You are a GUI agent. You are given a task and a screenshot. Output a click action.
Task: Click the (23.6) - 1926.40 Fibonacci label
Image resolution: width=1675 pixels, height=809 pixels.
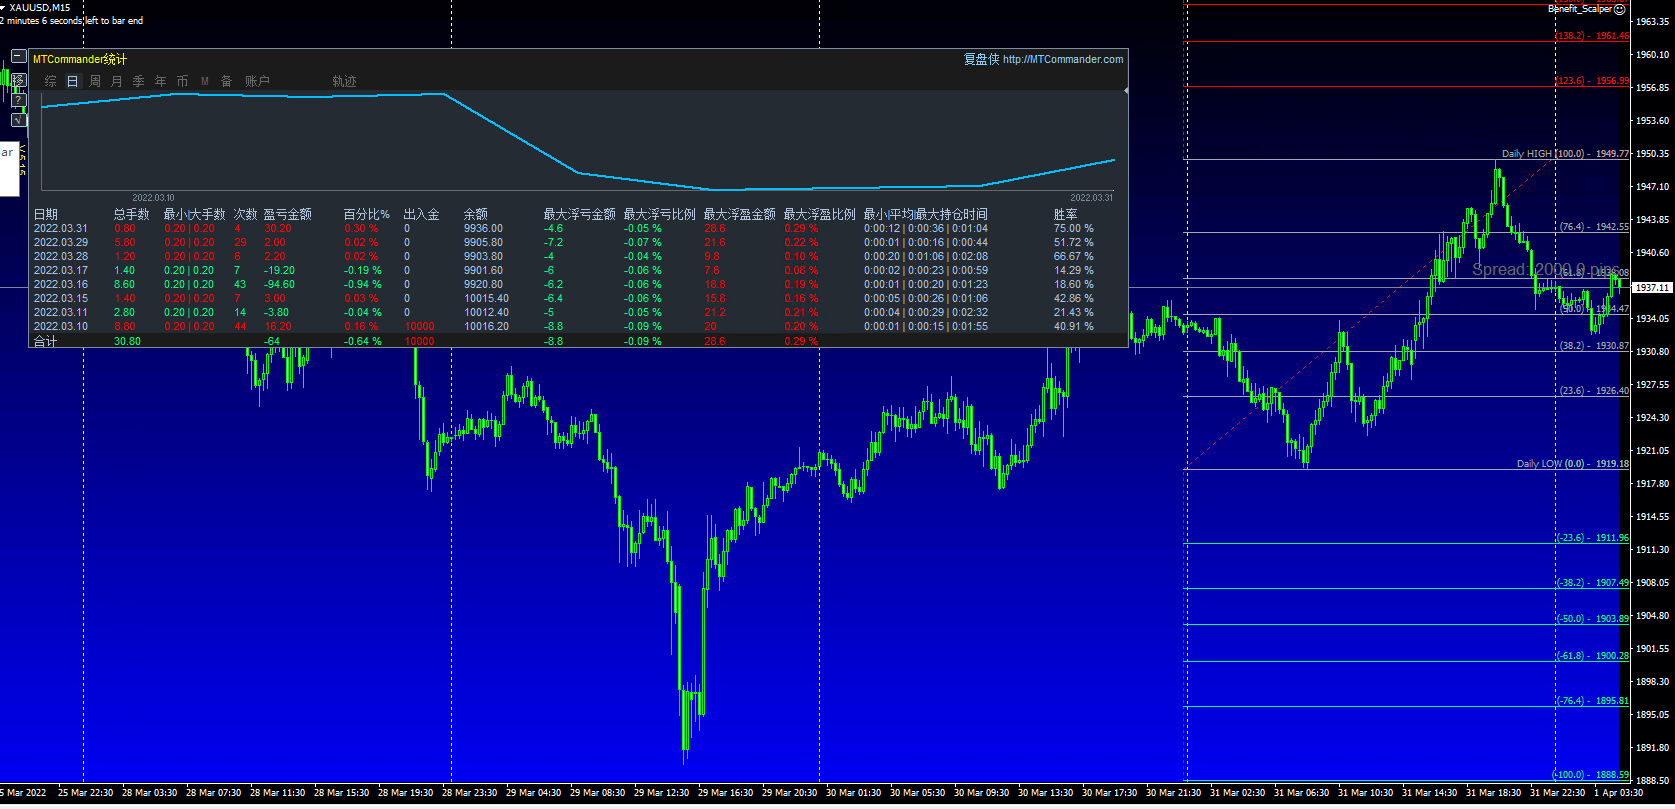pos(1594,391)
